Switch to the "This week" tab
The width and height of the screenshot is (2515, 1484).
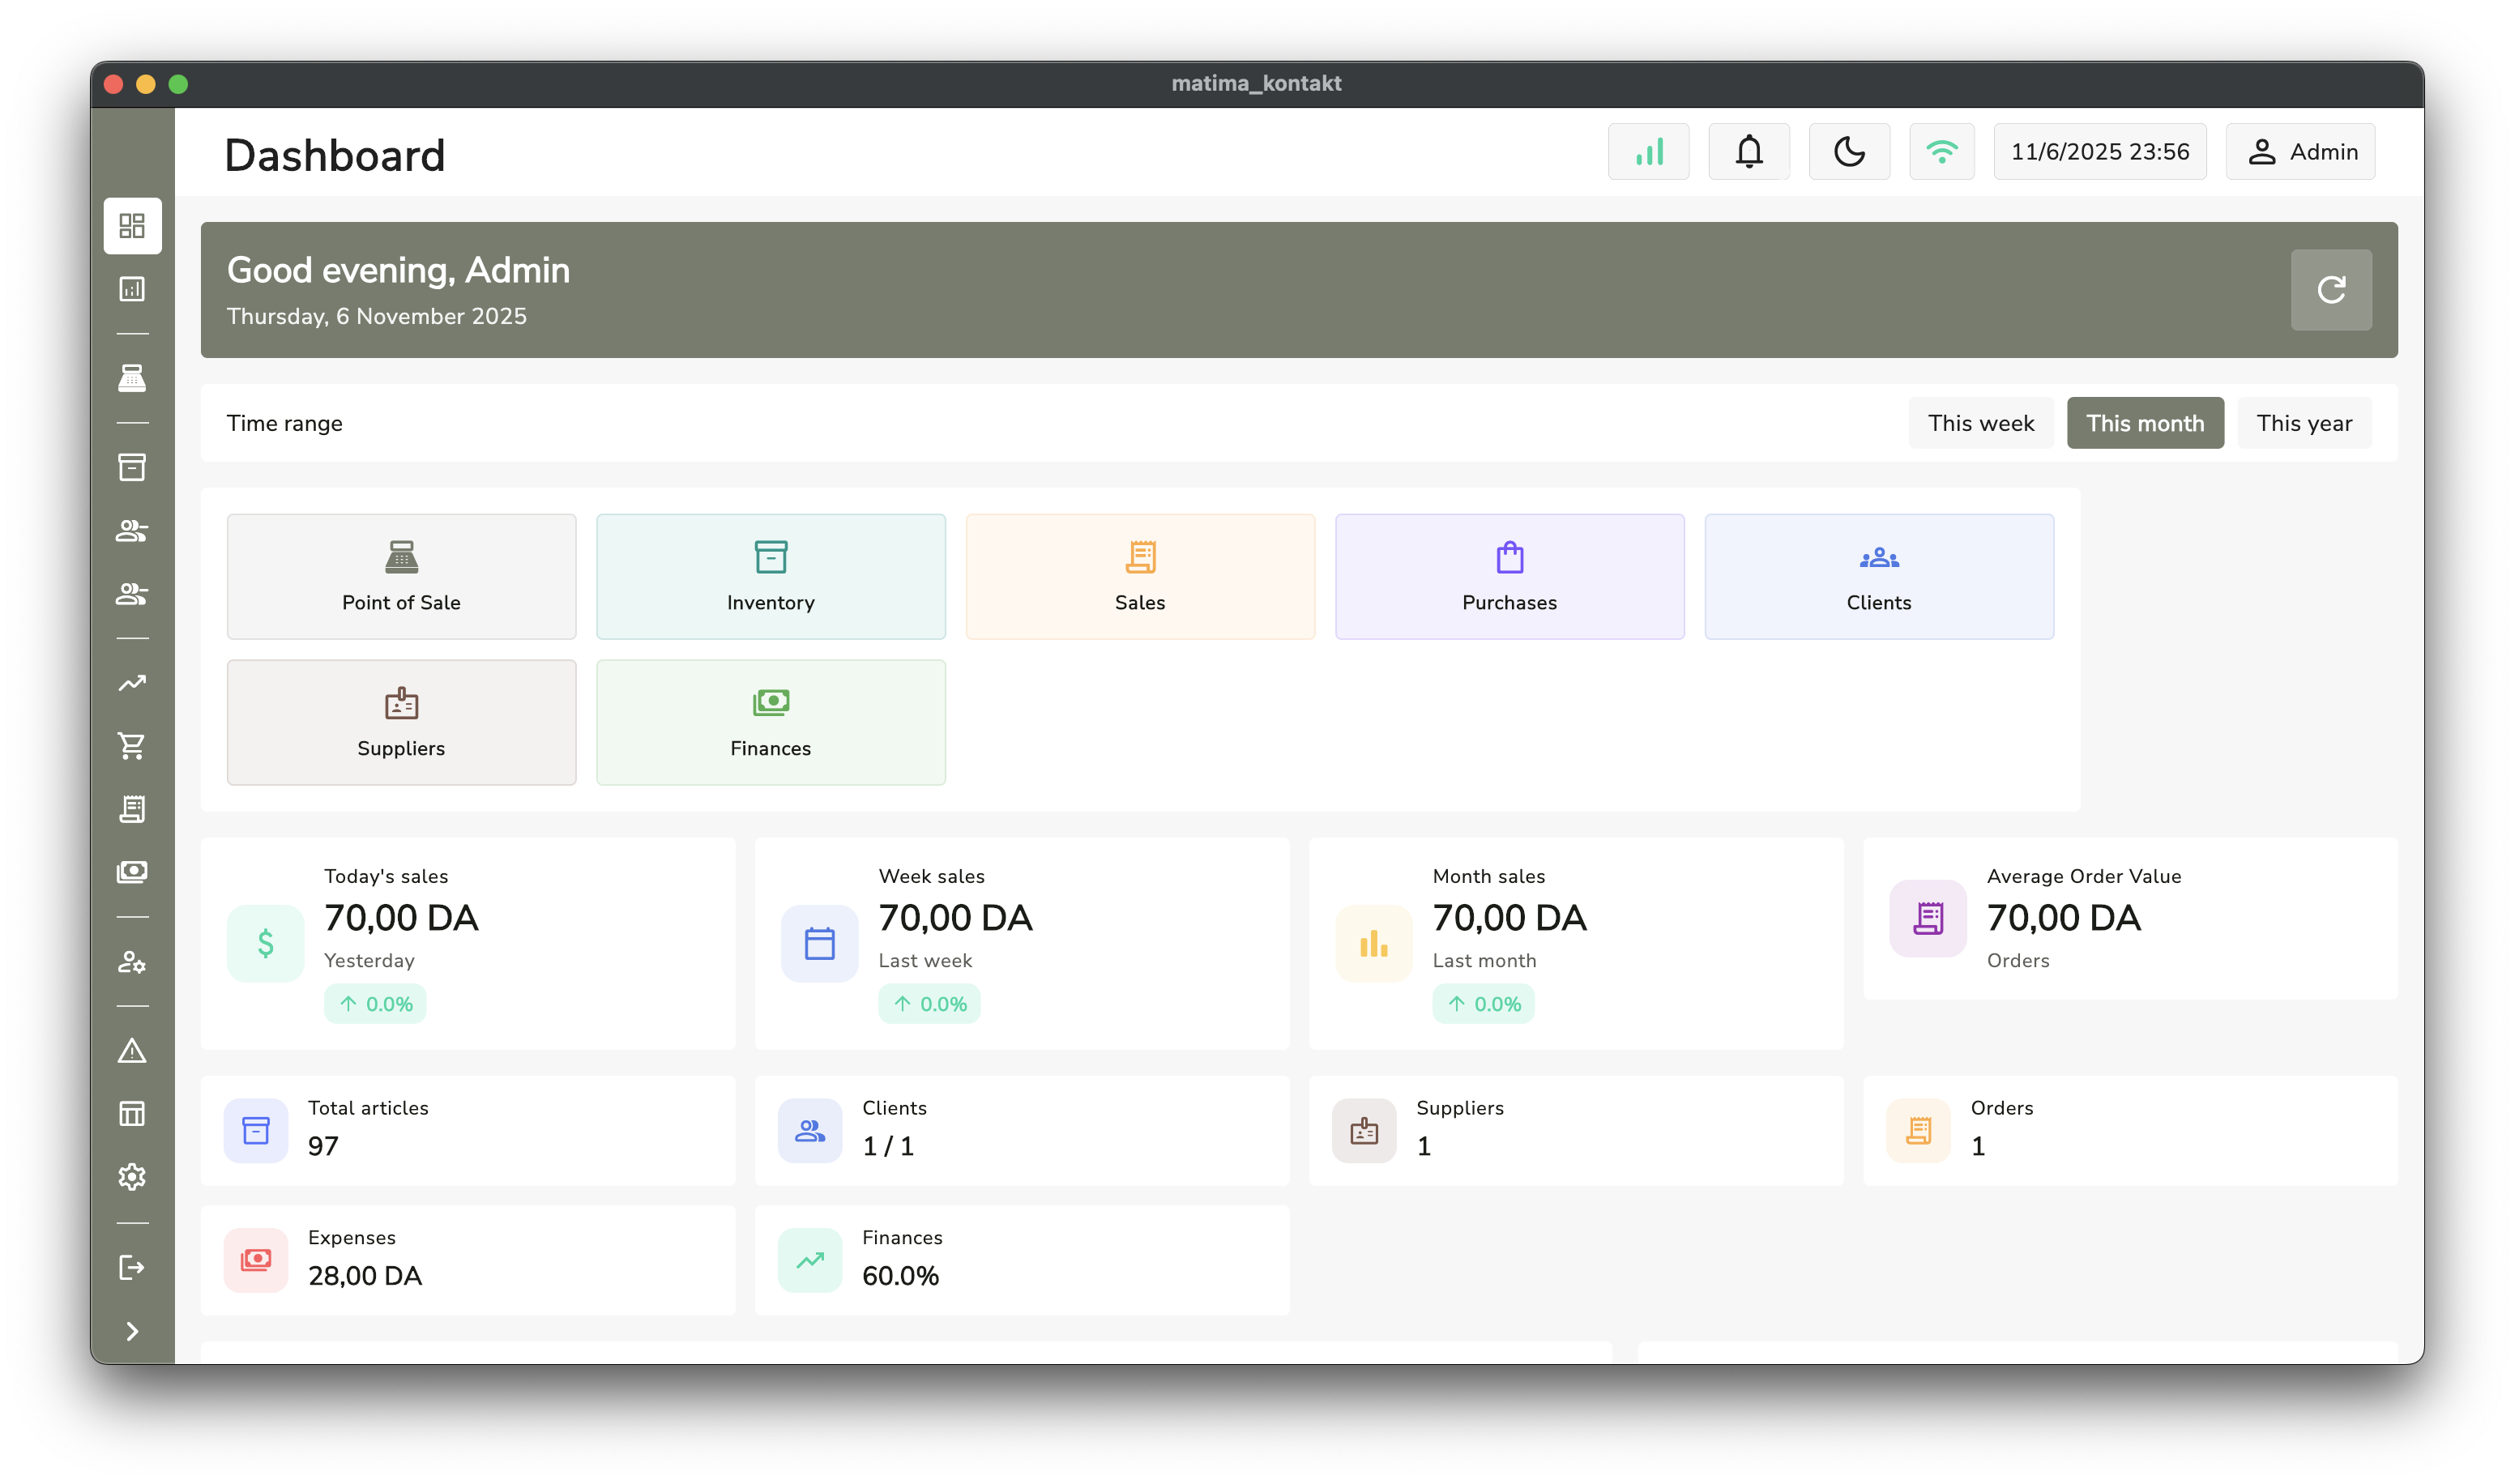(1980, 423)
